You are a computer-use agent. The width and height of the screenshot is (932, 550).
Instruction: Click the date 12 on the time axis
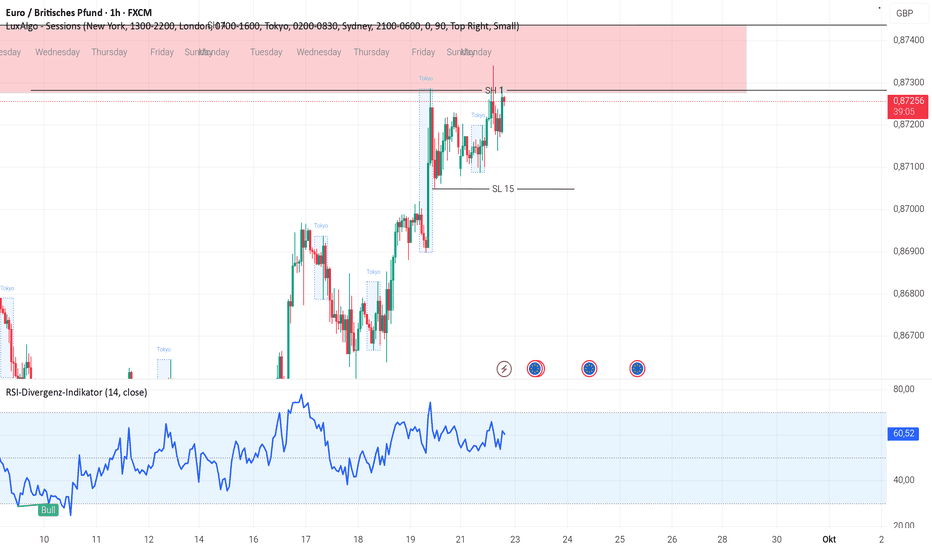click(x=149, y=539)
